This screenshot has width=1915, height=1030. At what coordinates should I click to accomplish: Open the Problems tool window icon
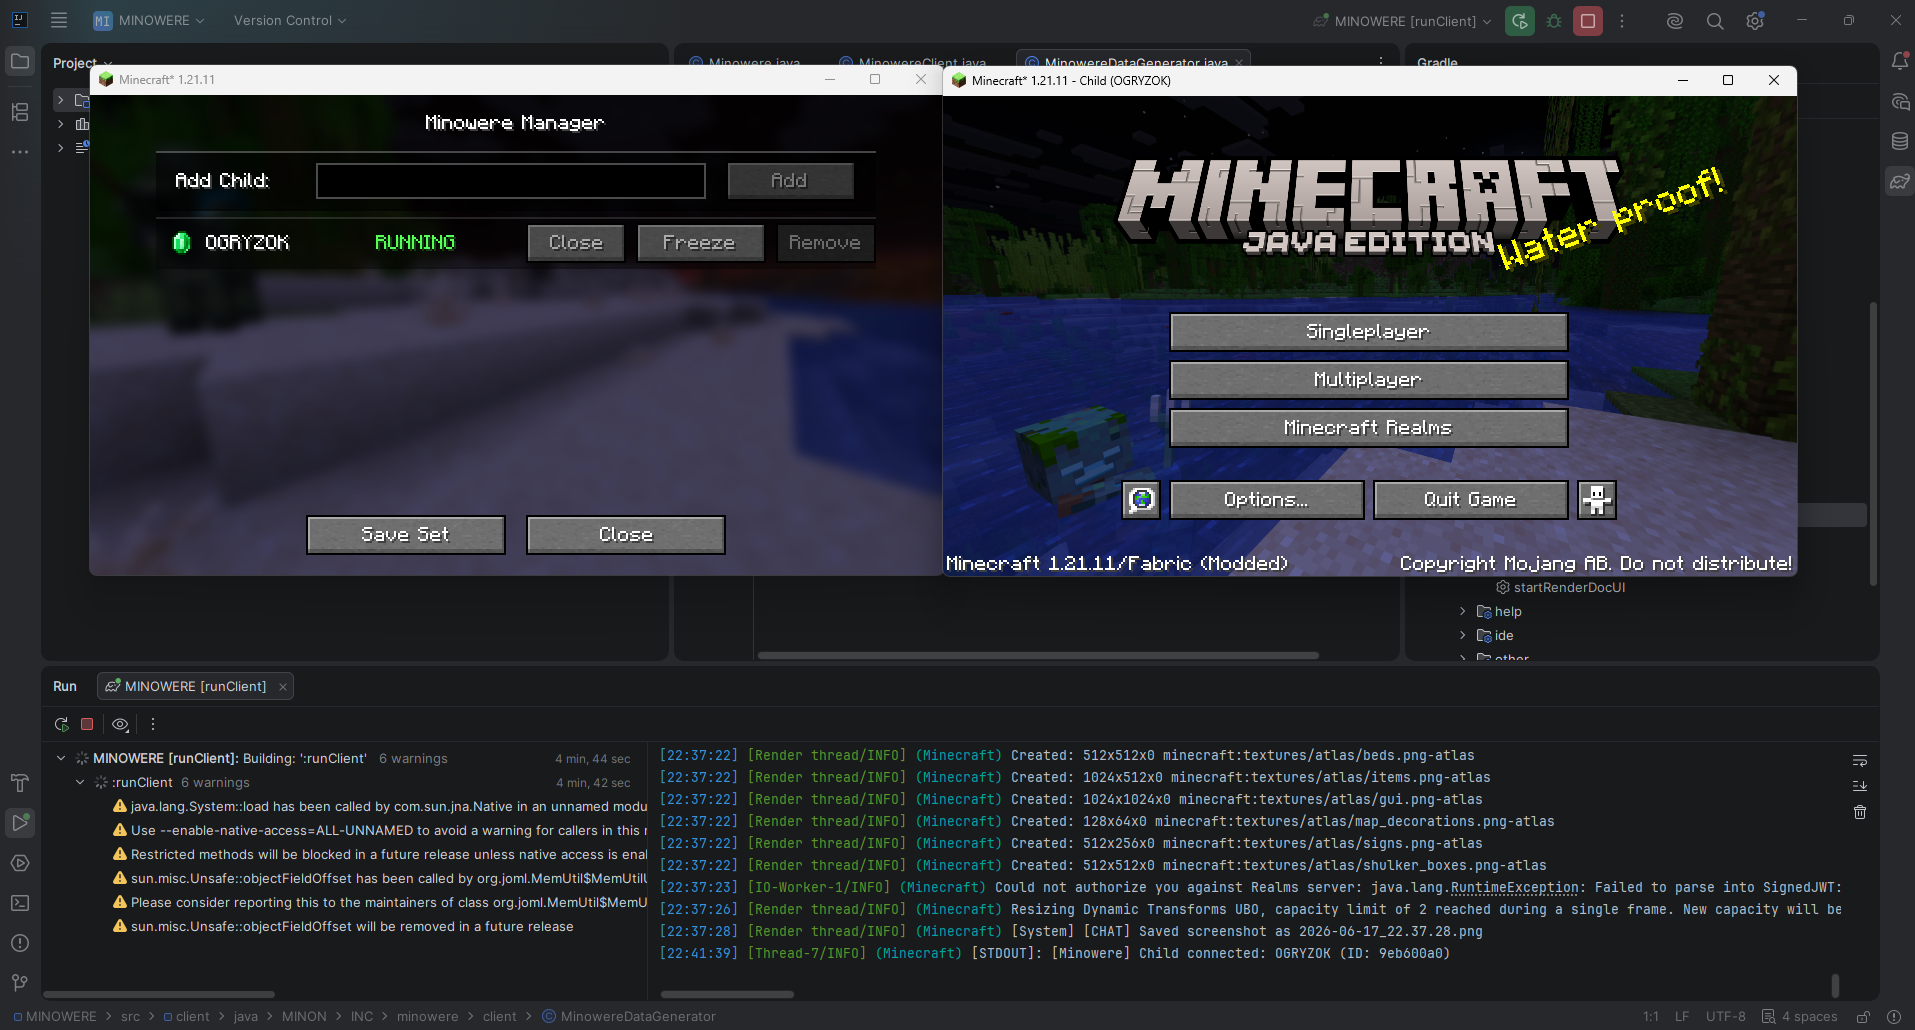point(20,943)
